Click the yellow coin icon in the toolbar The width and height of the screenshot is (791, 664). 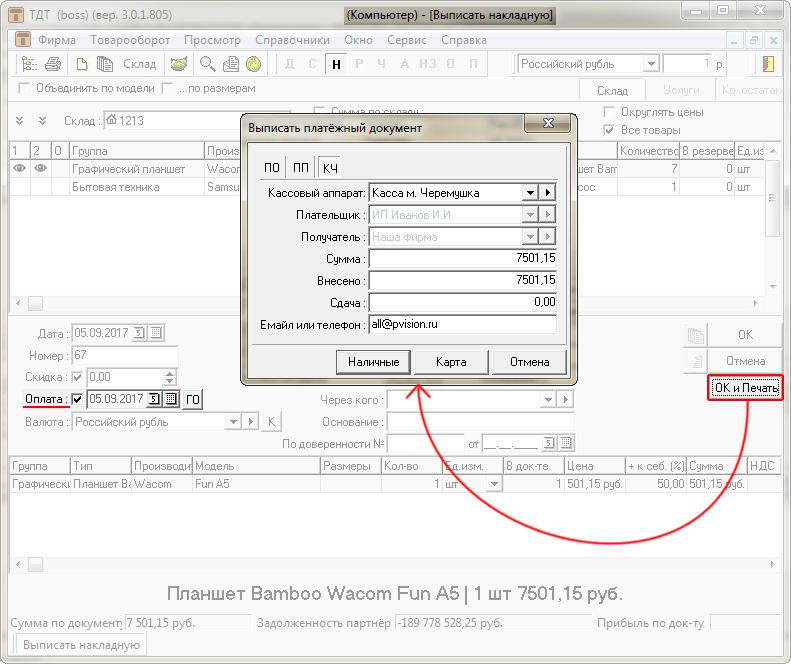tap(254, 64)
